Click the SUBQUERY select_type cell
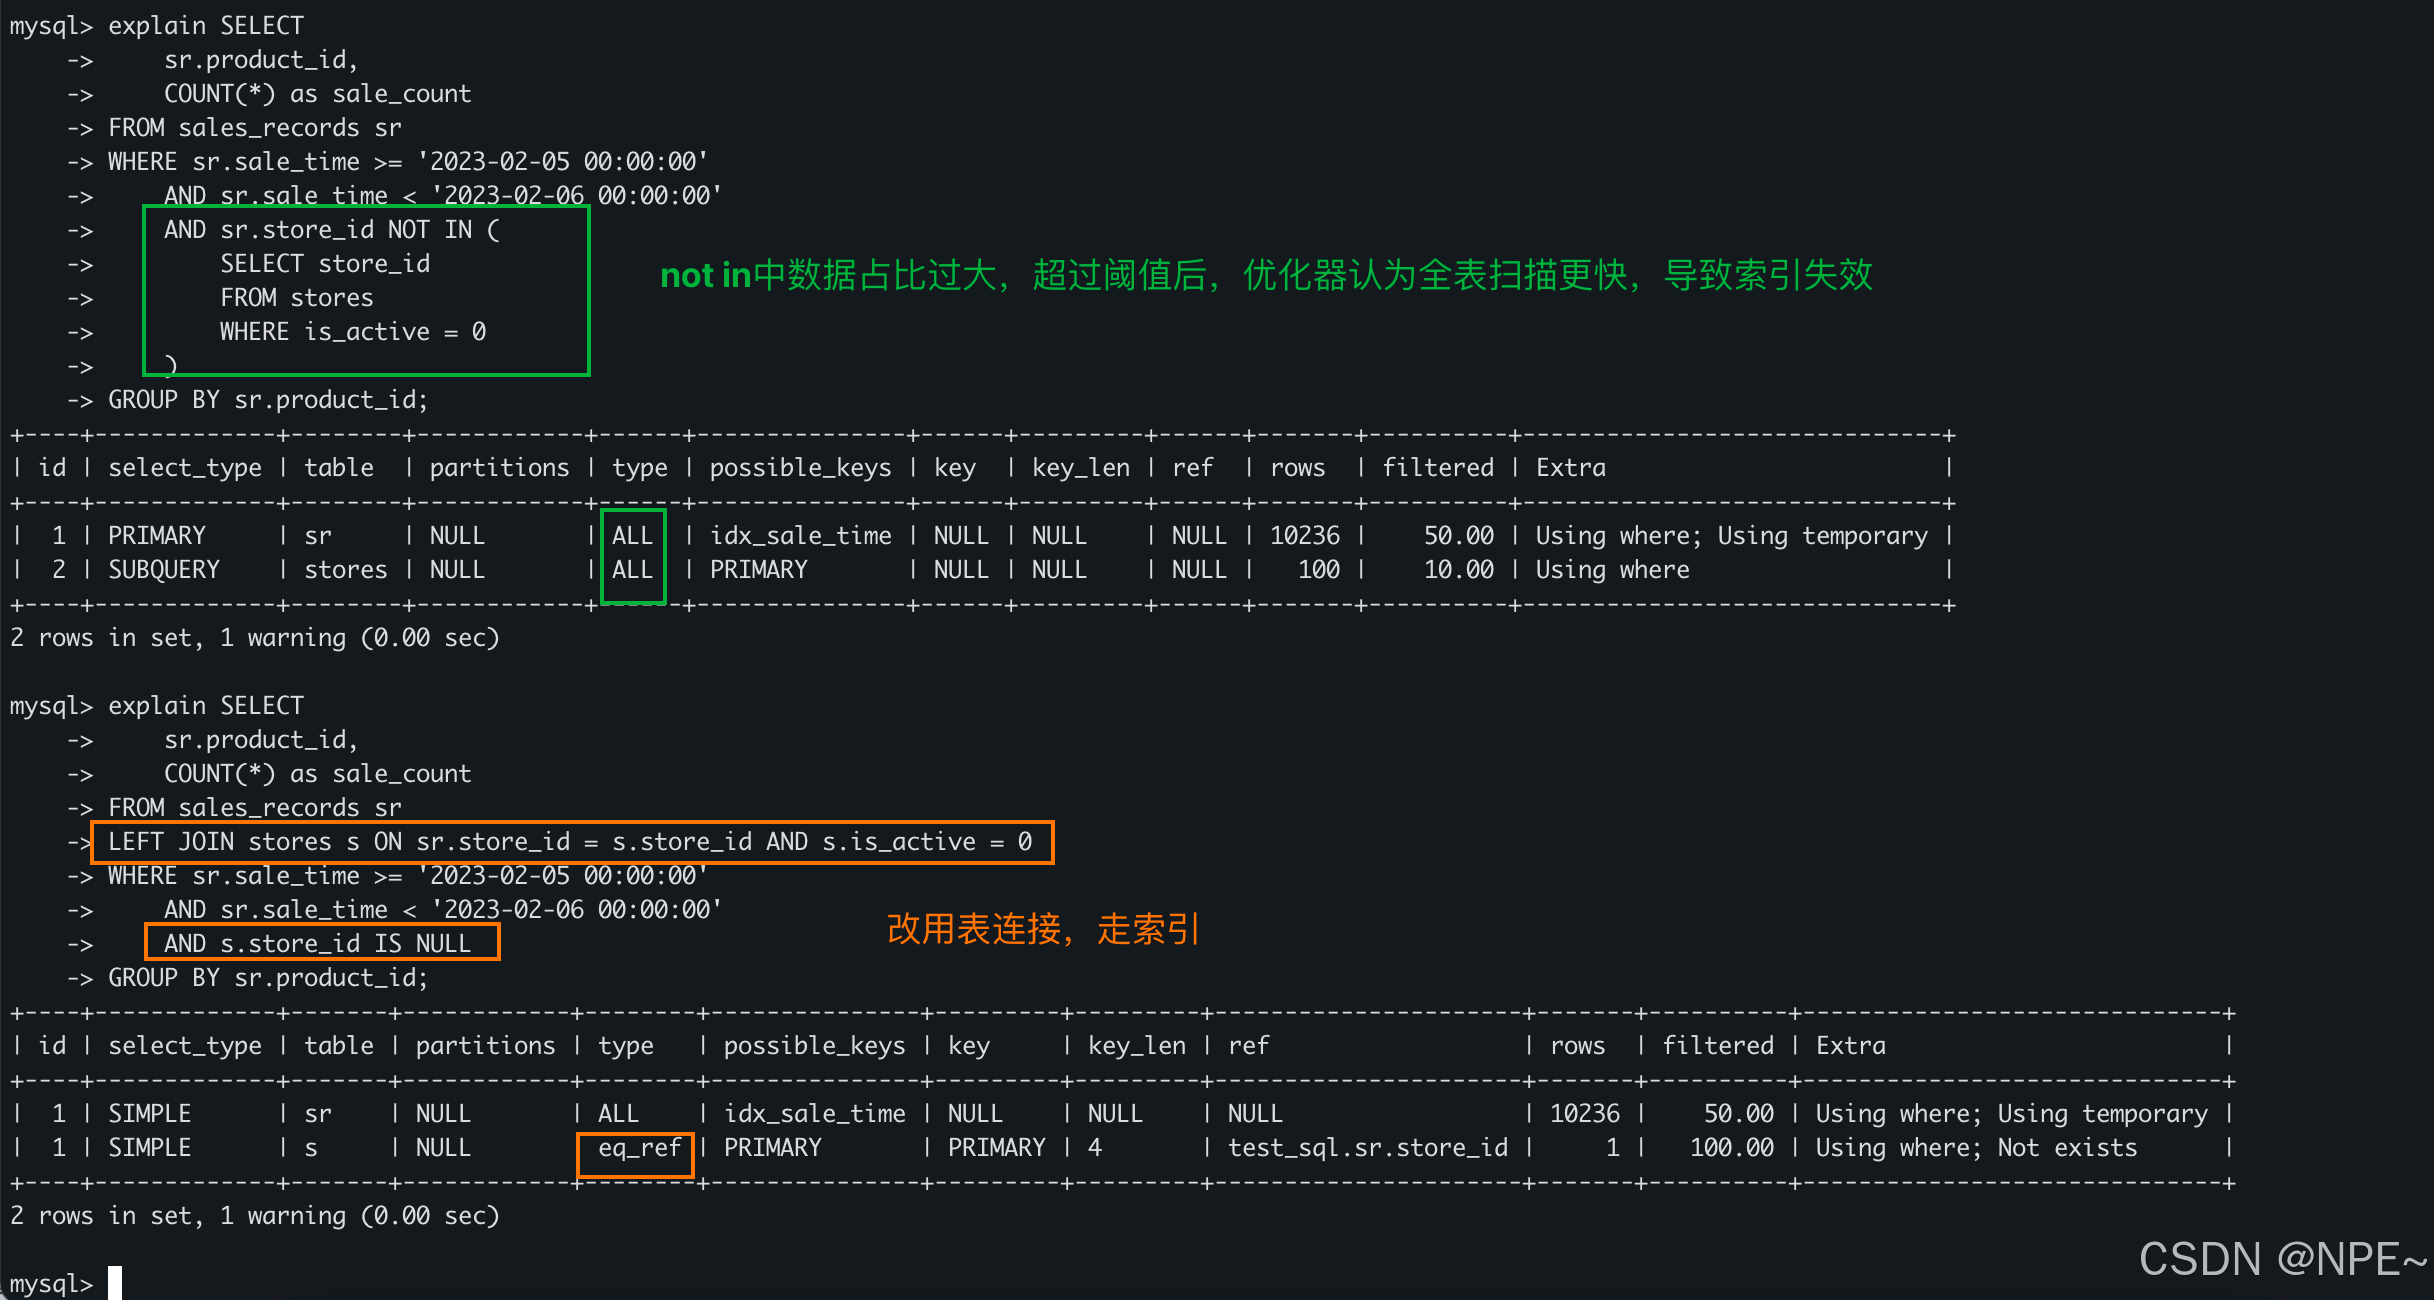 [x=163, y=569]
